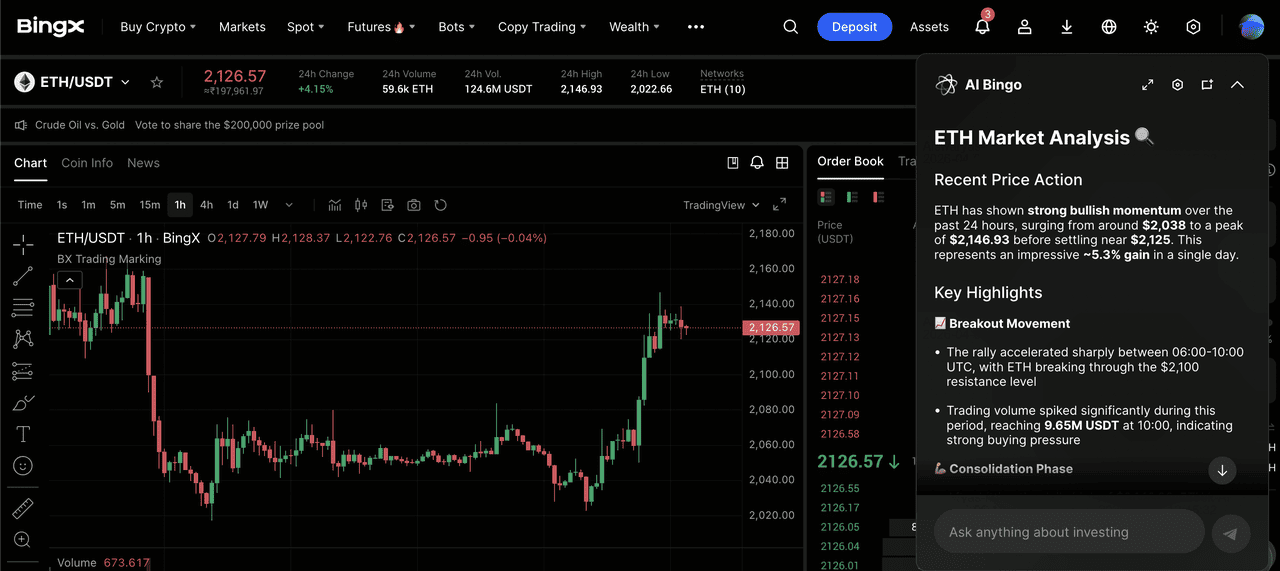Click the blue Deposit button

tap(854, 27)
